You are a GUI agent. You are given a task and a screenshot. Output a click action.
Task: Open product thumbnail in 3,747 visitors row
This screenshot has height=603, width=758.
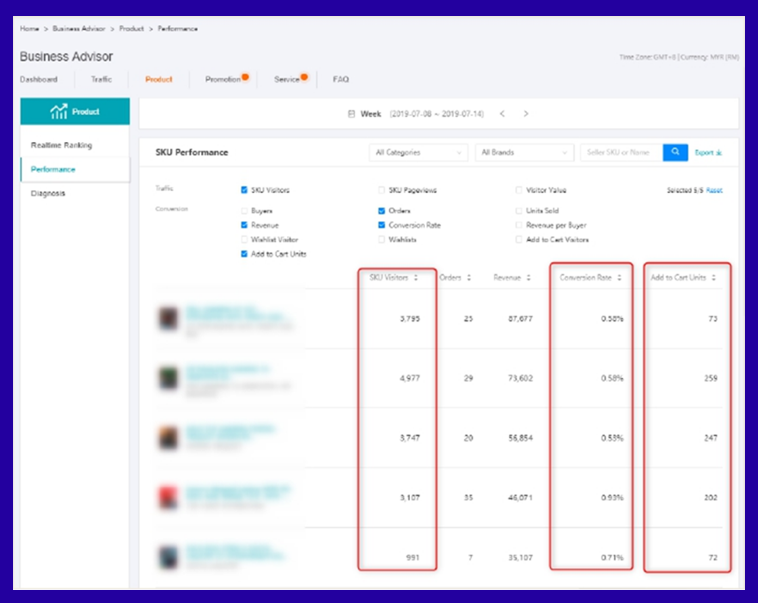[x=169, y=438]
